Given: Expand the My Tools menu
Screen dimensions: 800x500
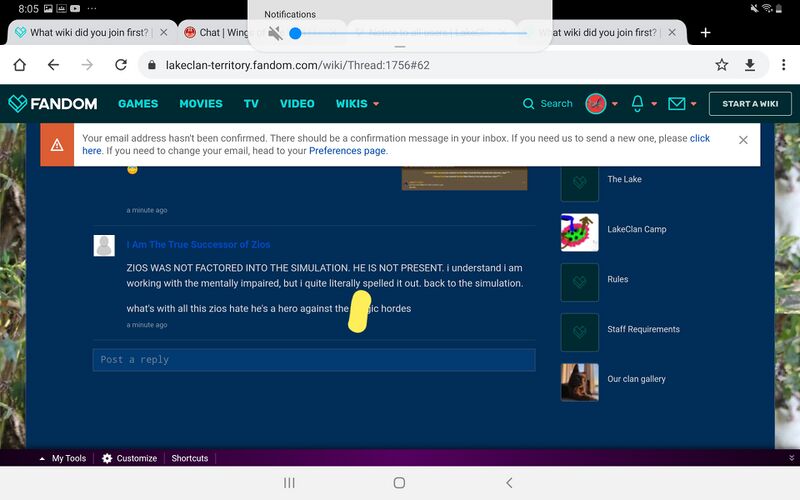Looking at the screenshot, I should 62,458.
